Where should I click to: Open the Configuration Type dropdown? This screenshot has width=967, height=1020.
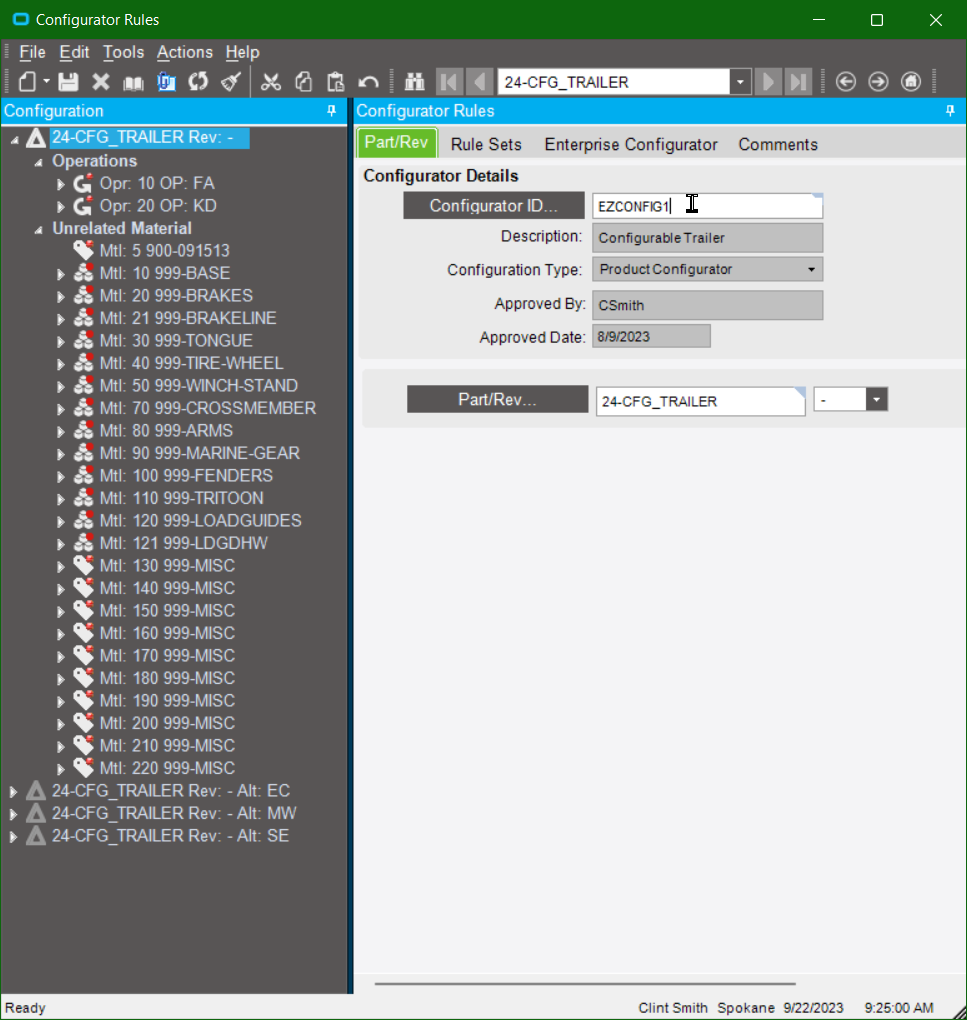click(812, 269)
